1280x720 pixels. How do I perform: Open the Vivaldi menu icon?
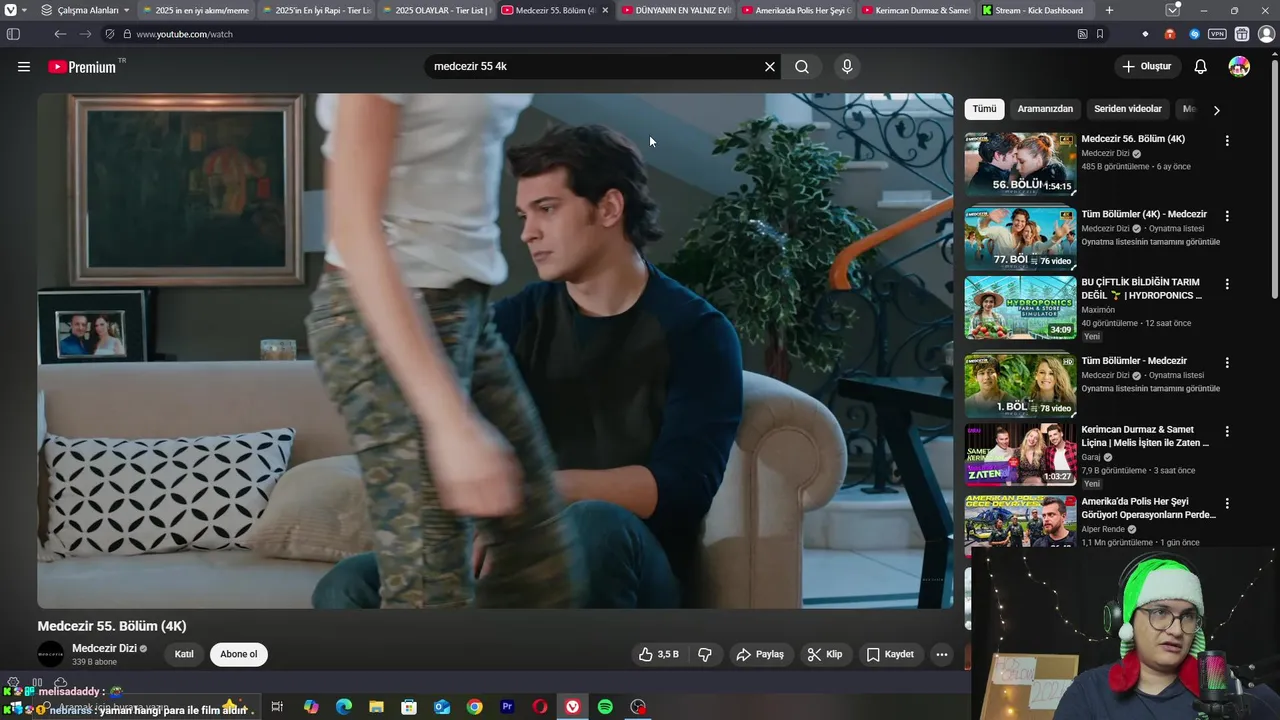coord(11,10)
